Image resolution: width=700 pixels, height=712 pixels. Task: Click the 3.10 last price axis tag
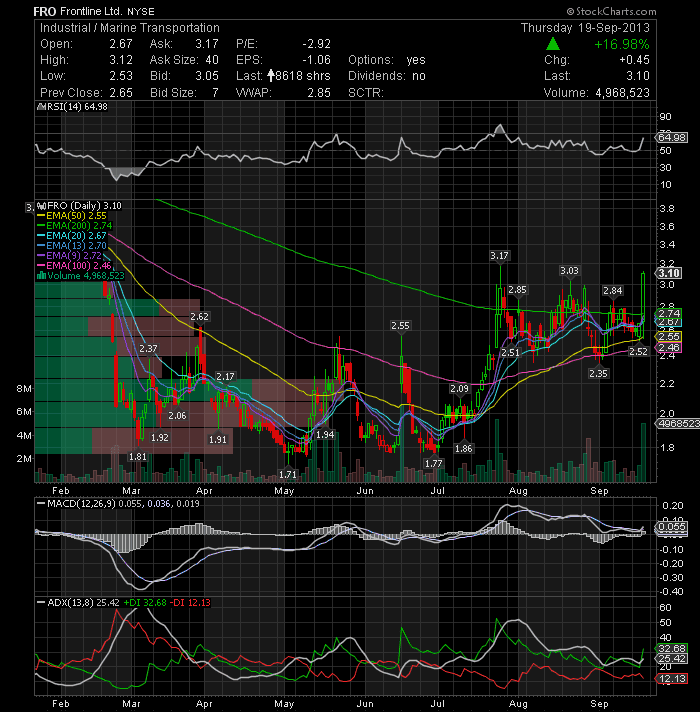[x=669, y=273]
